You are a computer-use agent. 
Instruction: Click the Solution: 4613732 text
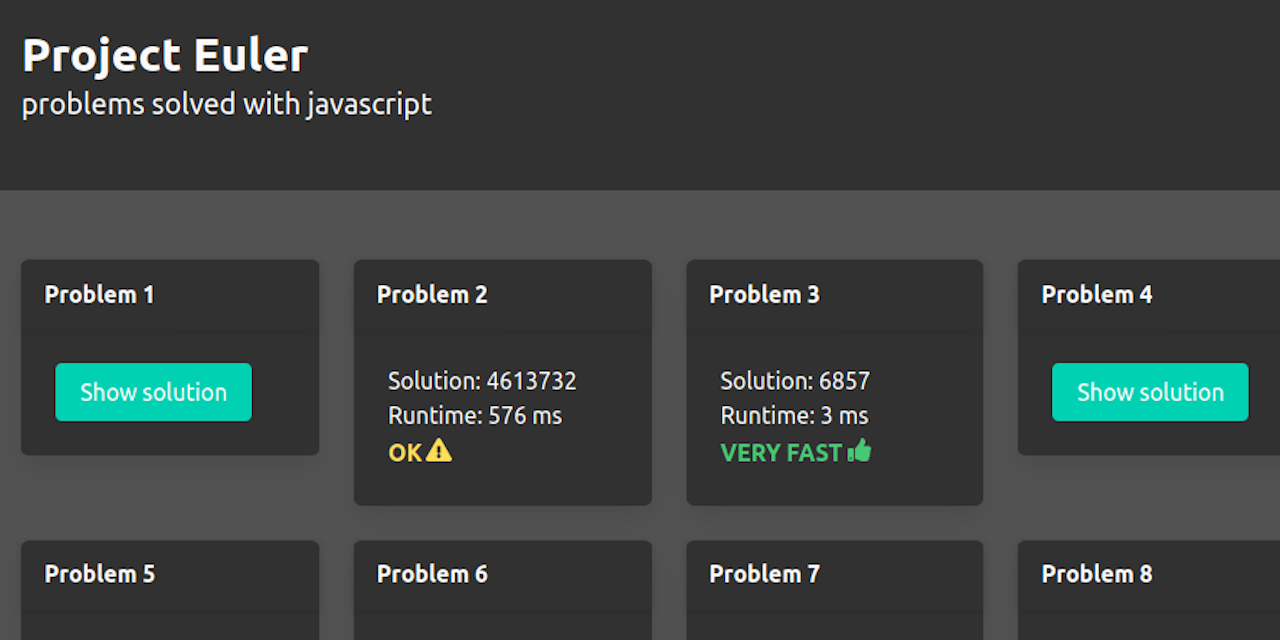[482, 381]
